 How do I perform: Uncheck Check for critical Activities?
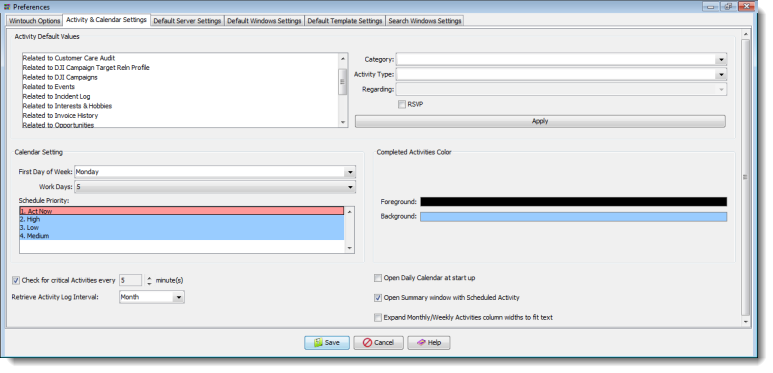[x=16, y=280]
